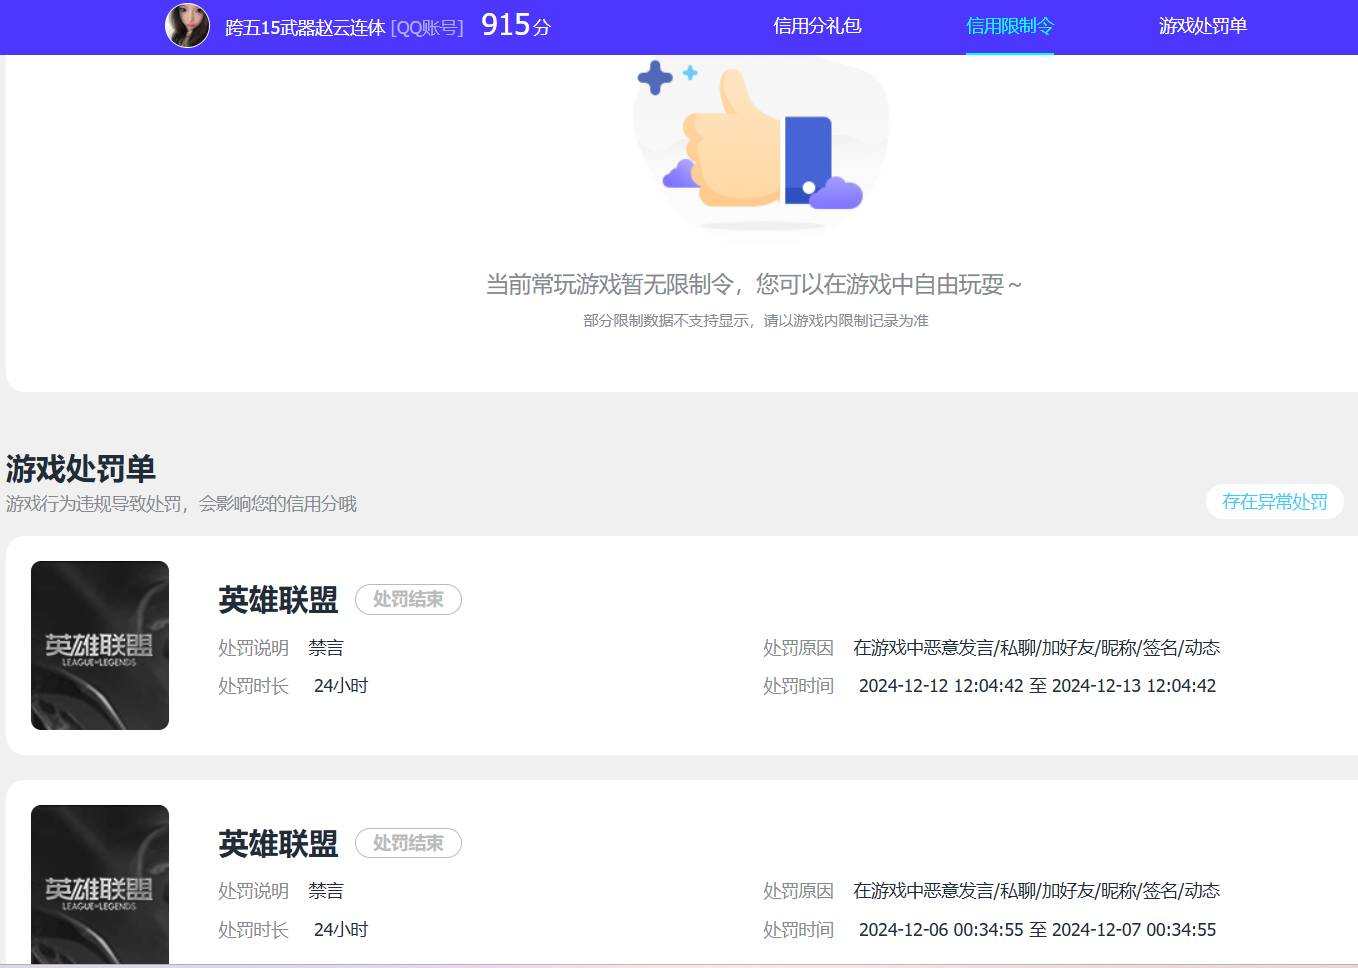Click the 游戏行为违规导致处罚 subtitle
This screenshot has width=1358, height=968.
click(x=181, y=504)
